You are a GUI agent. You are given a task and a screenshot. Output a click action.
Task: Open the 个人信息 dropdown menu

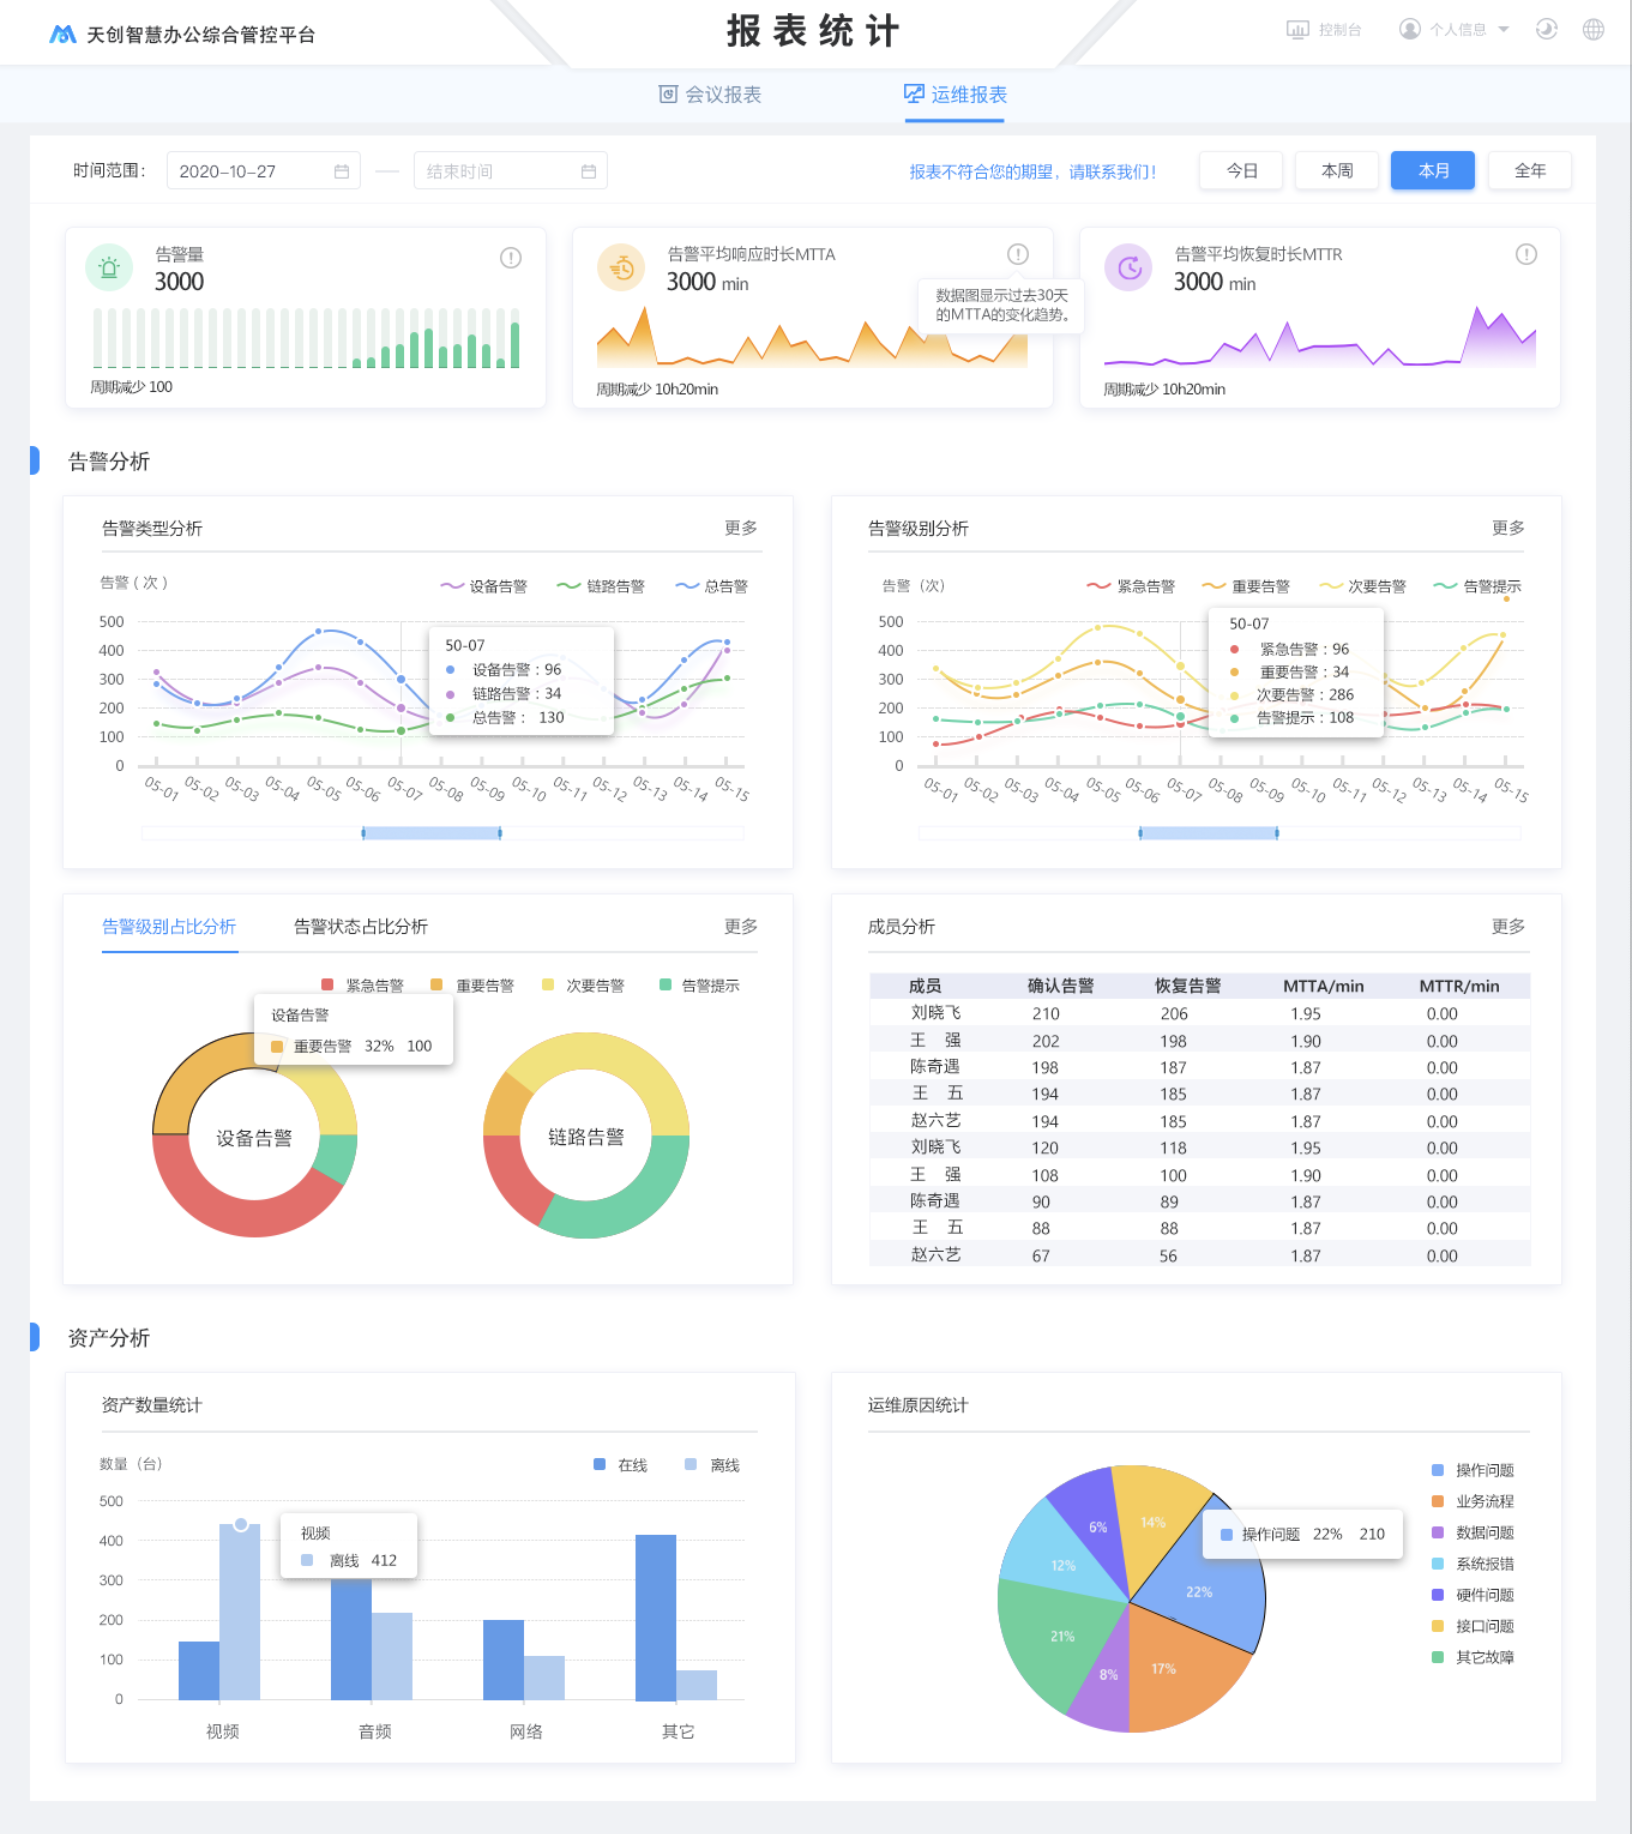point(1455,30)
